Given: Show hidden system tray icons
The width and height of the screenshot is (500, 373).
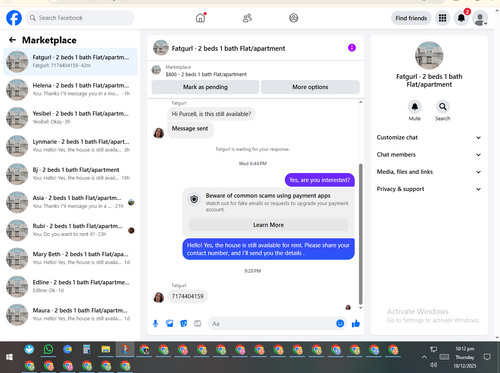Looking at the screenshot, I should [x=424, y=357].
